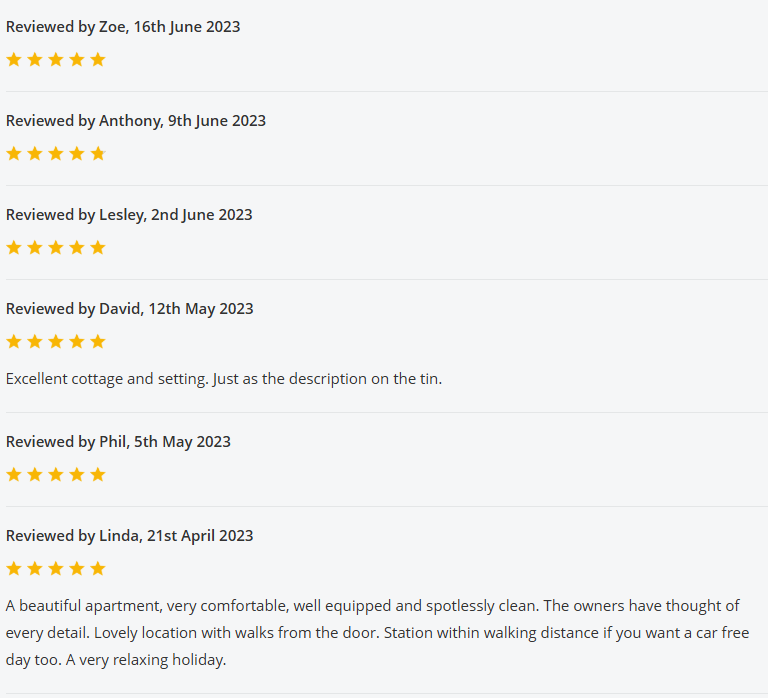
Task: Click the fifth star in Linda's rating
Action: 98,569
